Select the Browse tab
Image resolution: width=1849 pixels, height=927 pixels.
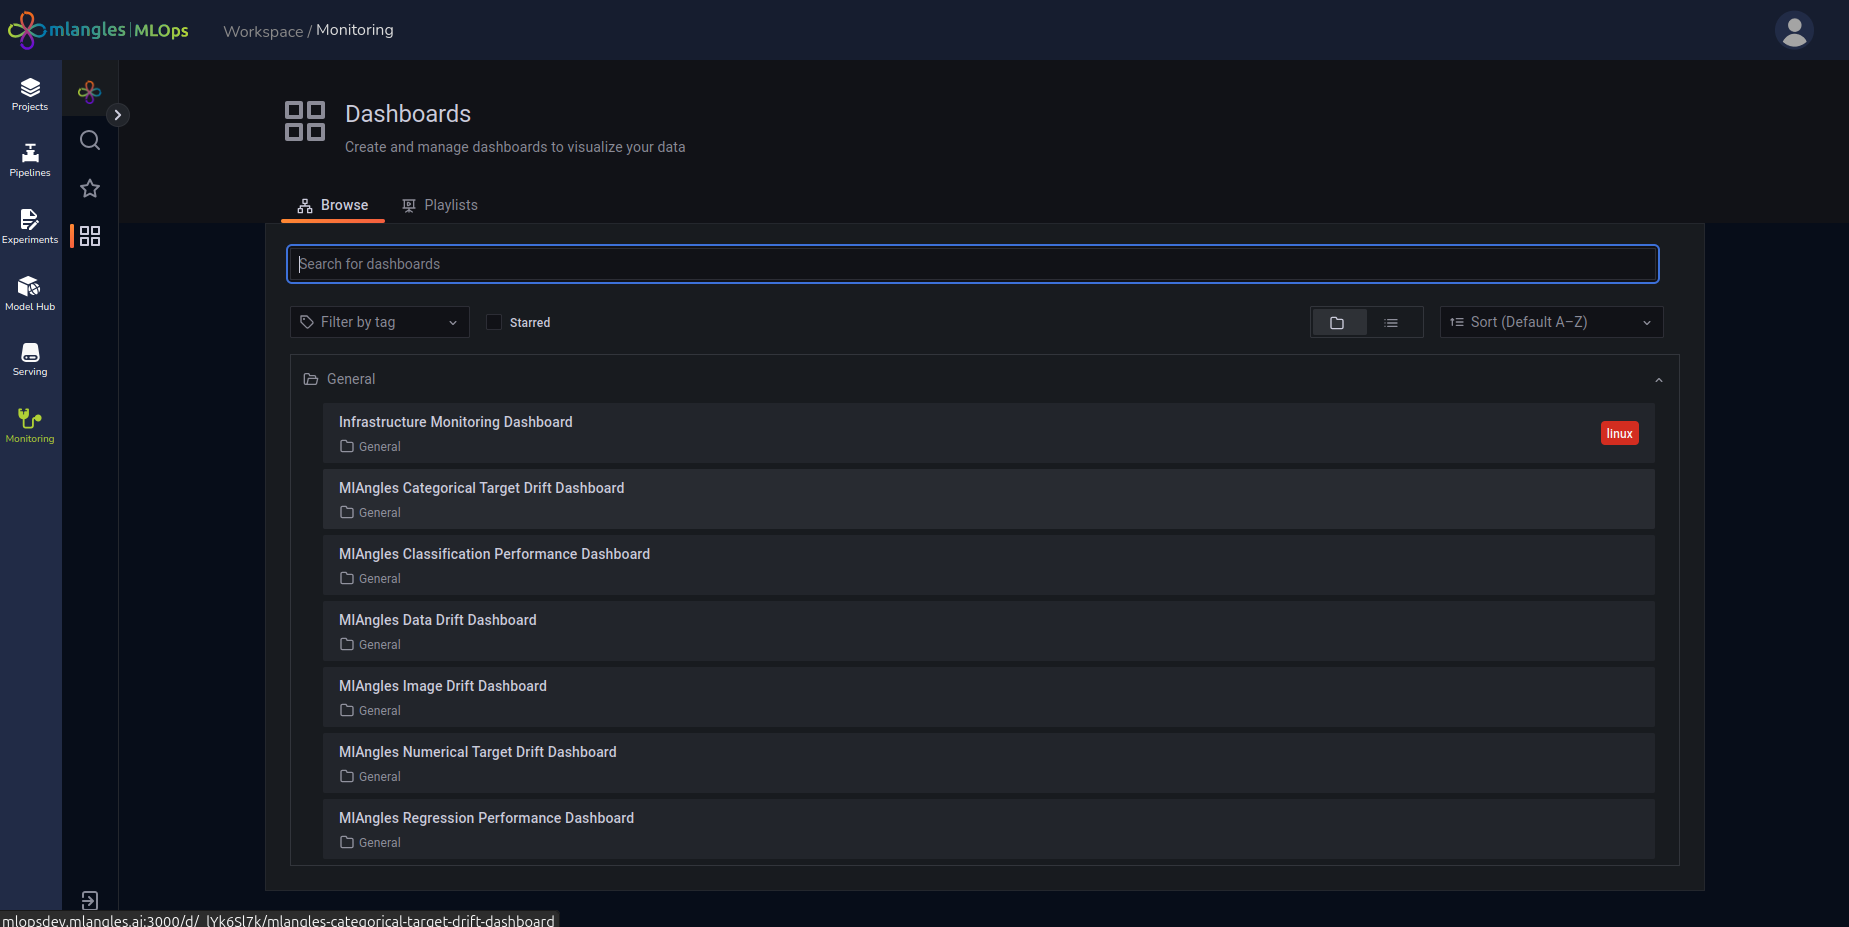(x=333, y=205)
